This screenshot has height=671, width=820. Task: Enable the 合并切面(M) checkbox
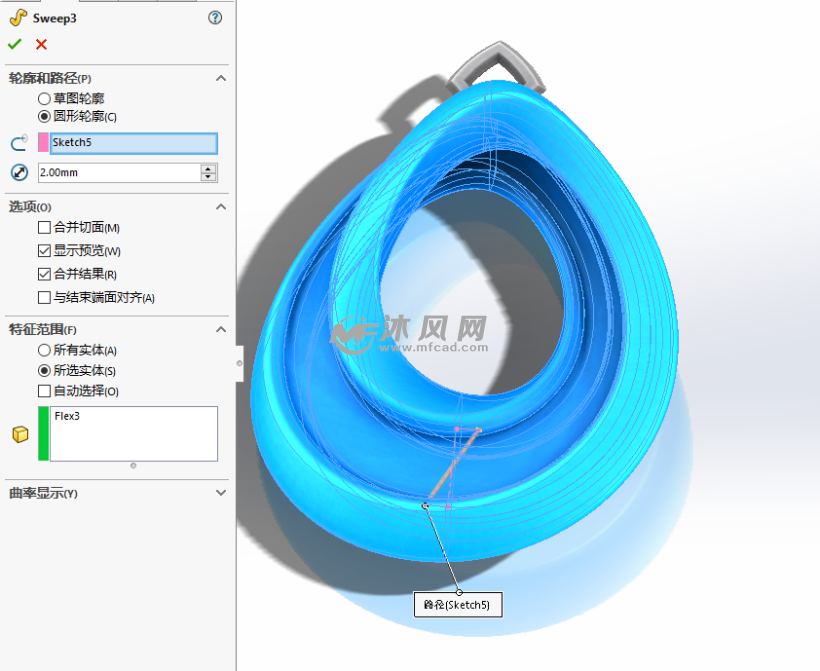pos(44,228)
